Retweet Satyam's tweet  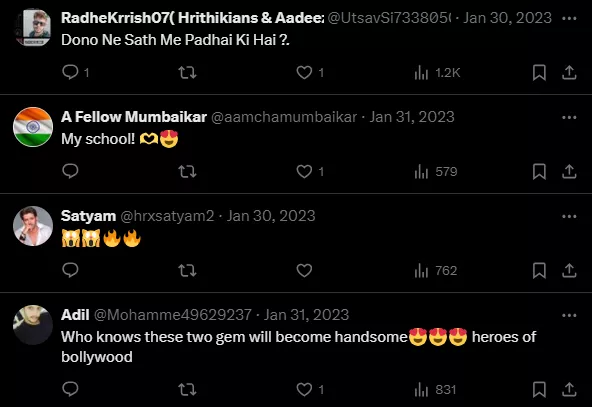[x=187, y=270]
